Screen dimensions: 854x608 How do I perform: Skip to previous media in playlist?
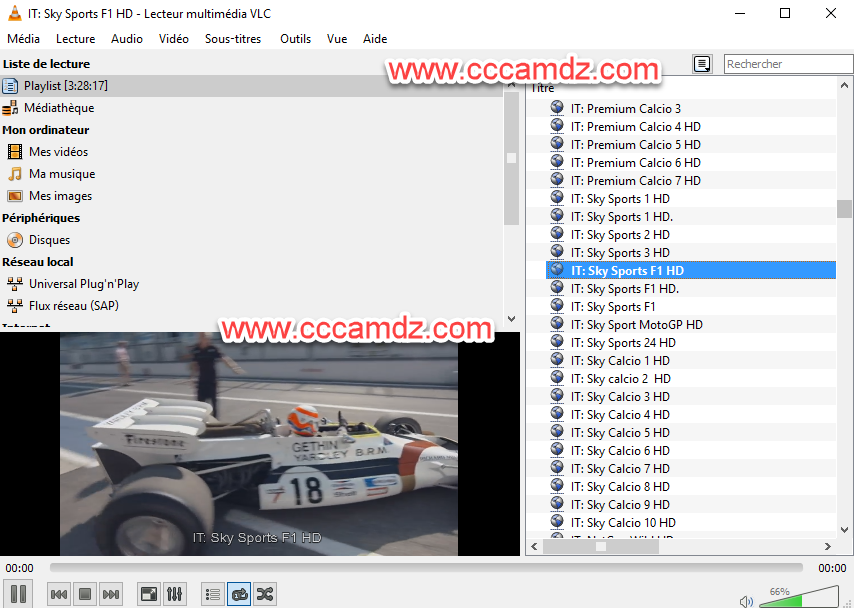(x=59, y=594)
